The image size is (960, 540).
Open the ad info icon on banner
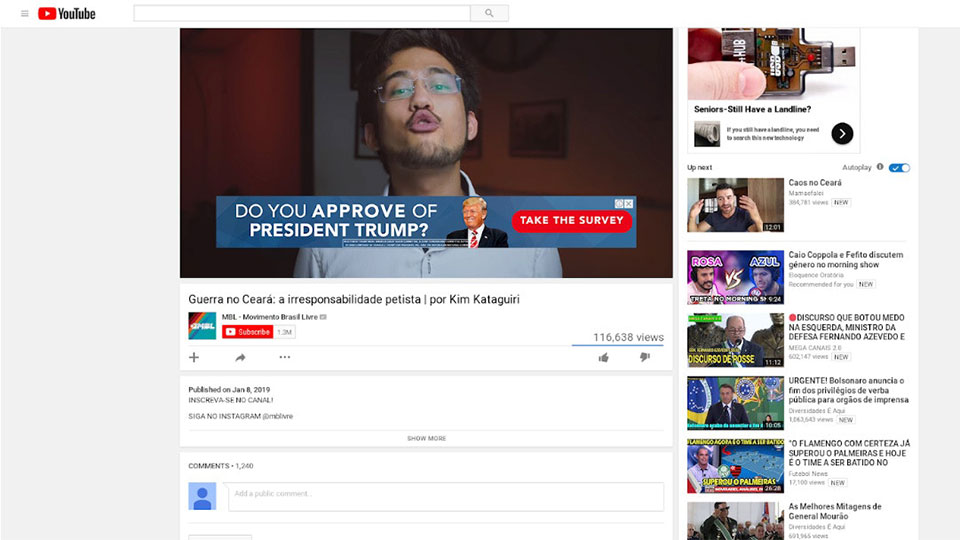(x=619, y=204)
